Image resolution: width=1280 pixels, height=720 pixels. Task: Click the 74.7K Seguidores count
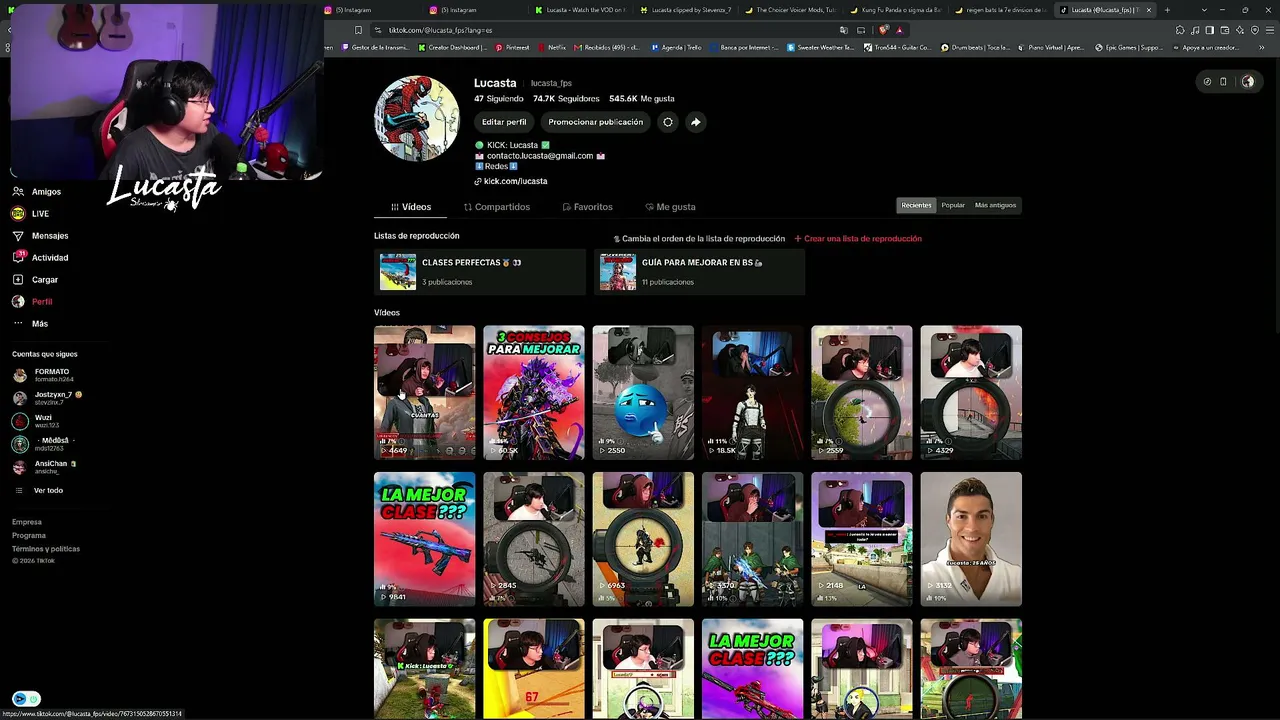(566, 99)
